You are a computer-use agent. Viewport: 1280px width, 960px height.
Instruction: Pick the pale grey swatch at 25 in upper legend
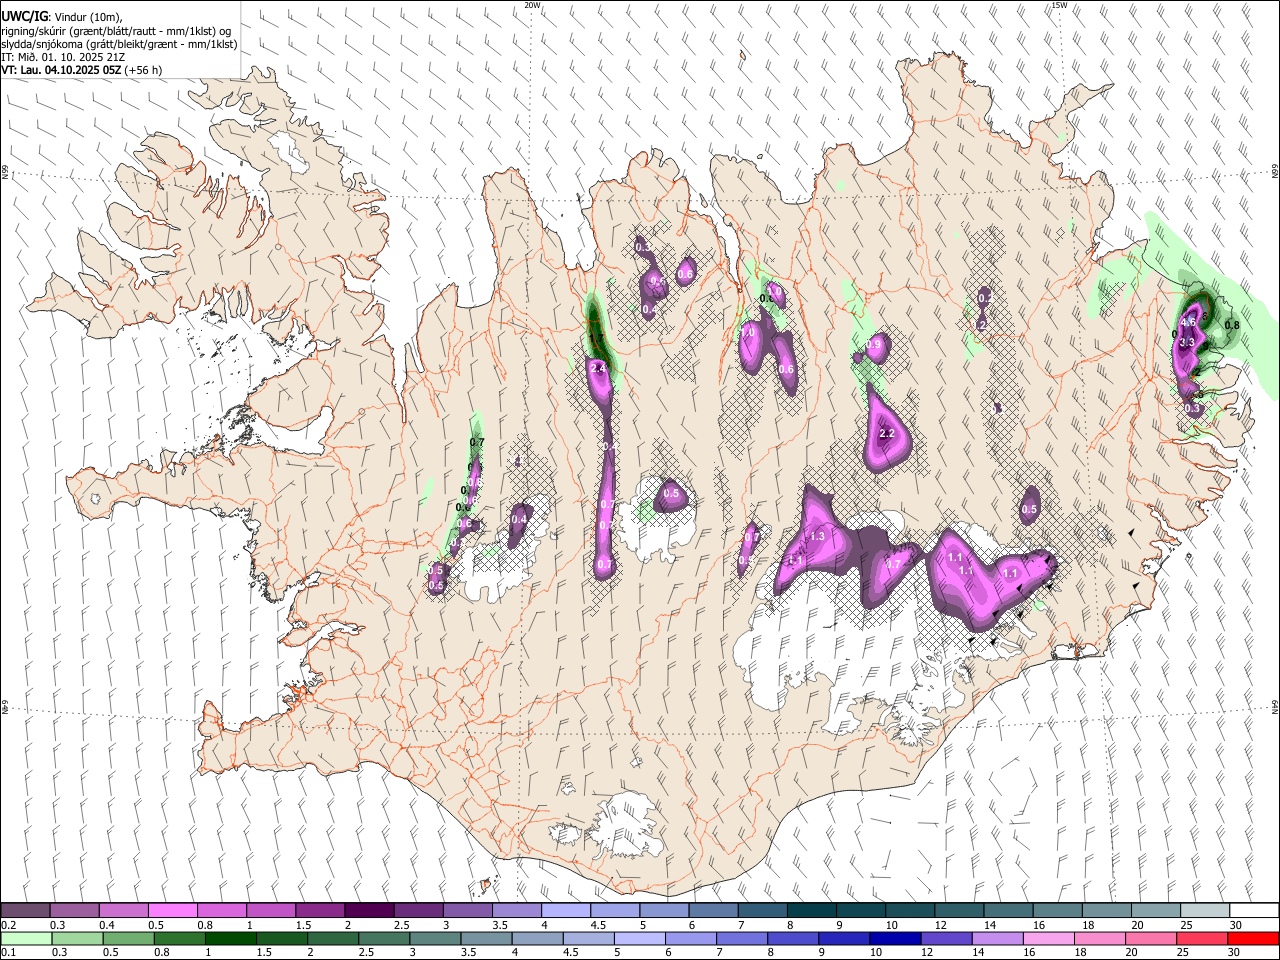[x=1204, y=911]
